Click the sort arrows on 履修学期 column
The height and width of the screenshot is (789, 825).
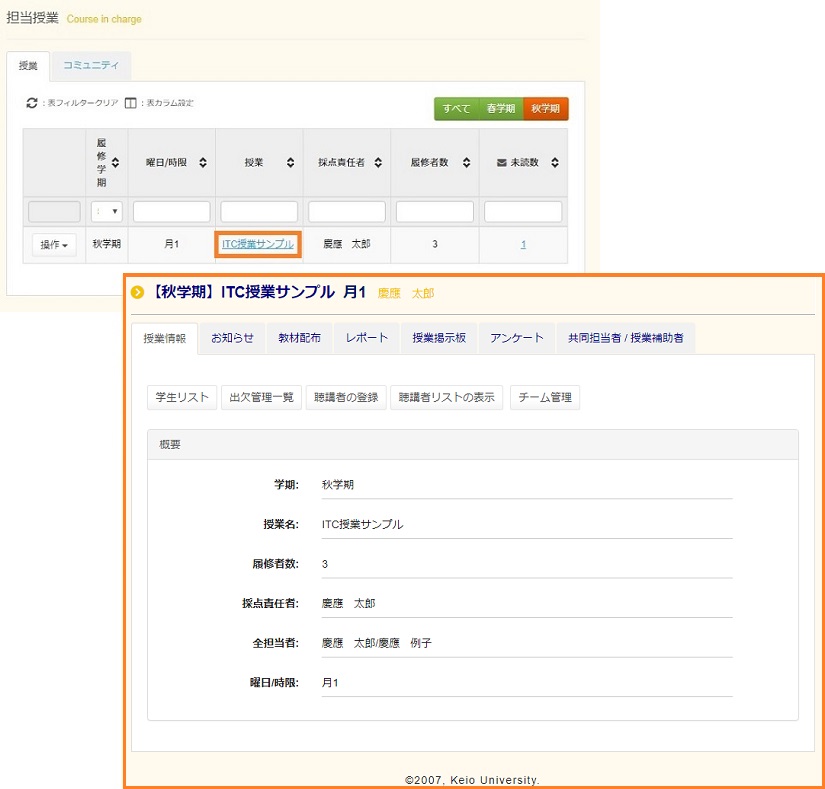(115, 162)
